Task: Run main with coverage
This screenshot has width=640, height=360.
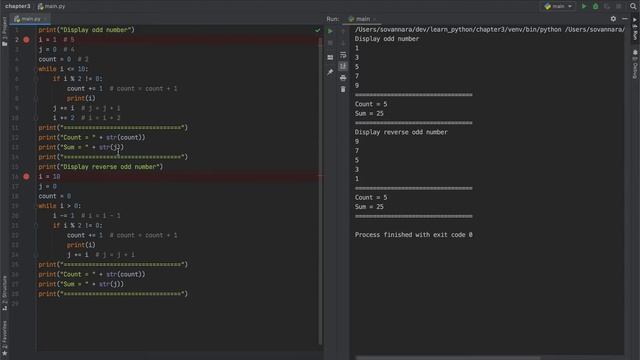Action: (x=607, y=6)
